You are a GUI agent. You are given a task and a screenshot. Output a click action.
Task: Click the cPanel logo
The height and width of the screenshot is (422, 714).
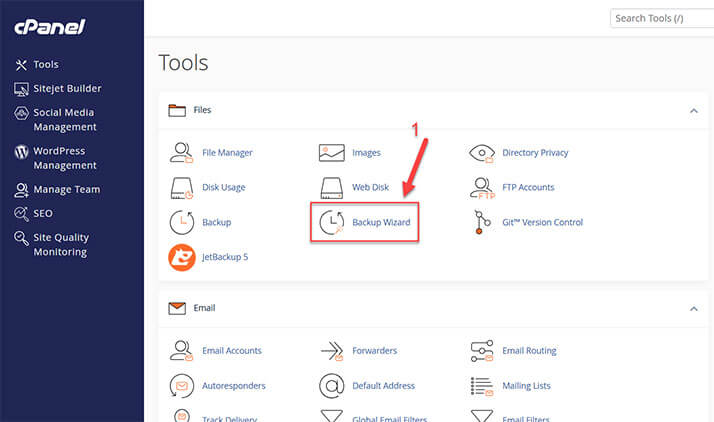point(47,28)
